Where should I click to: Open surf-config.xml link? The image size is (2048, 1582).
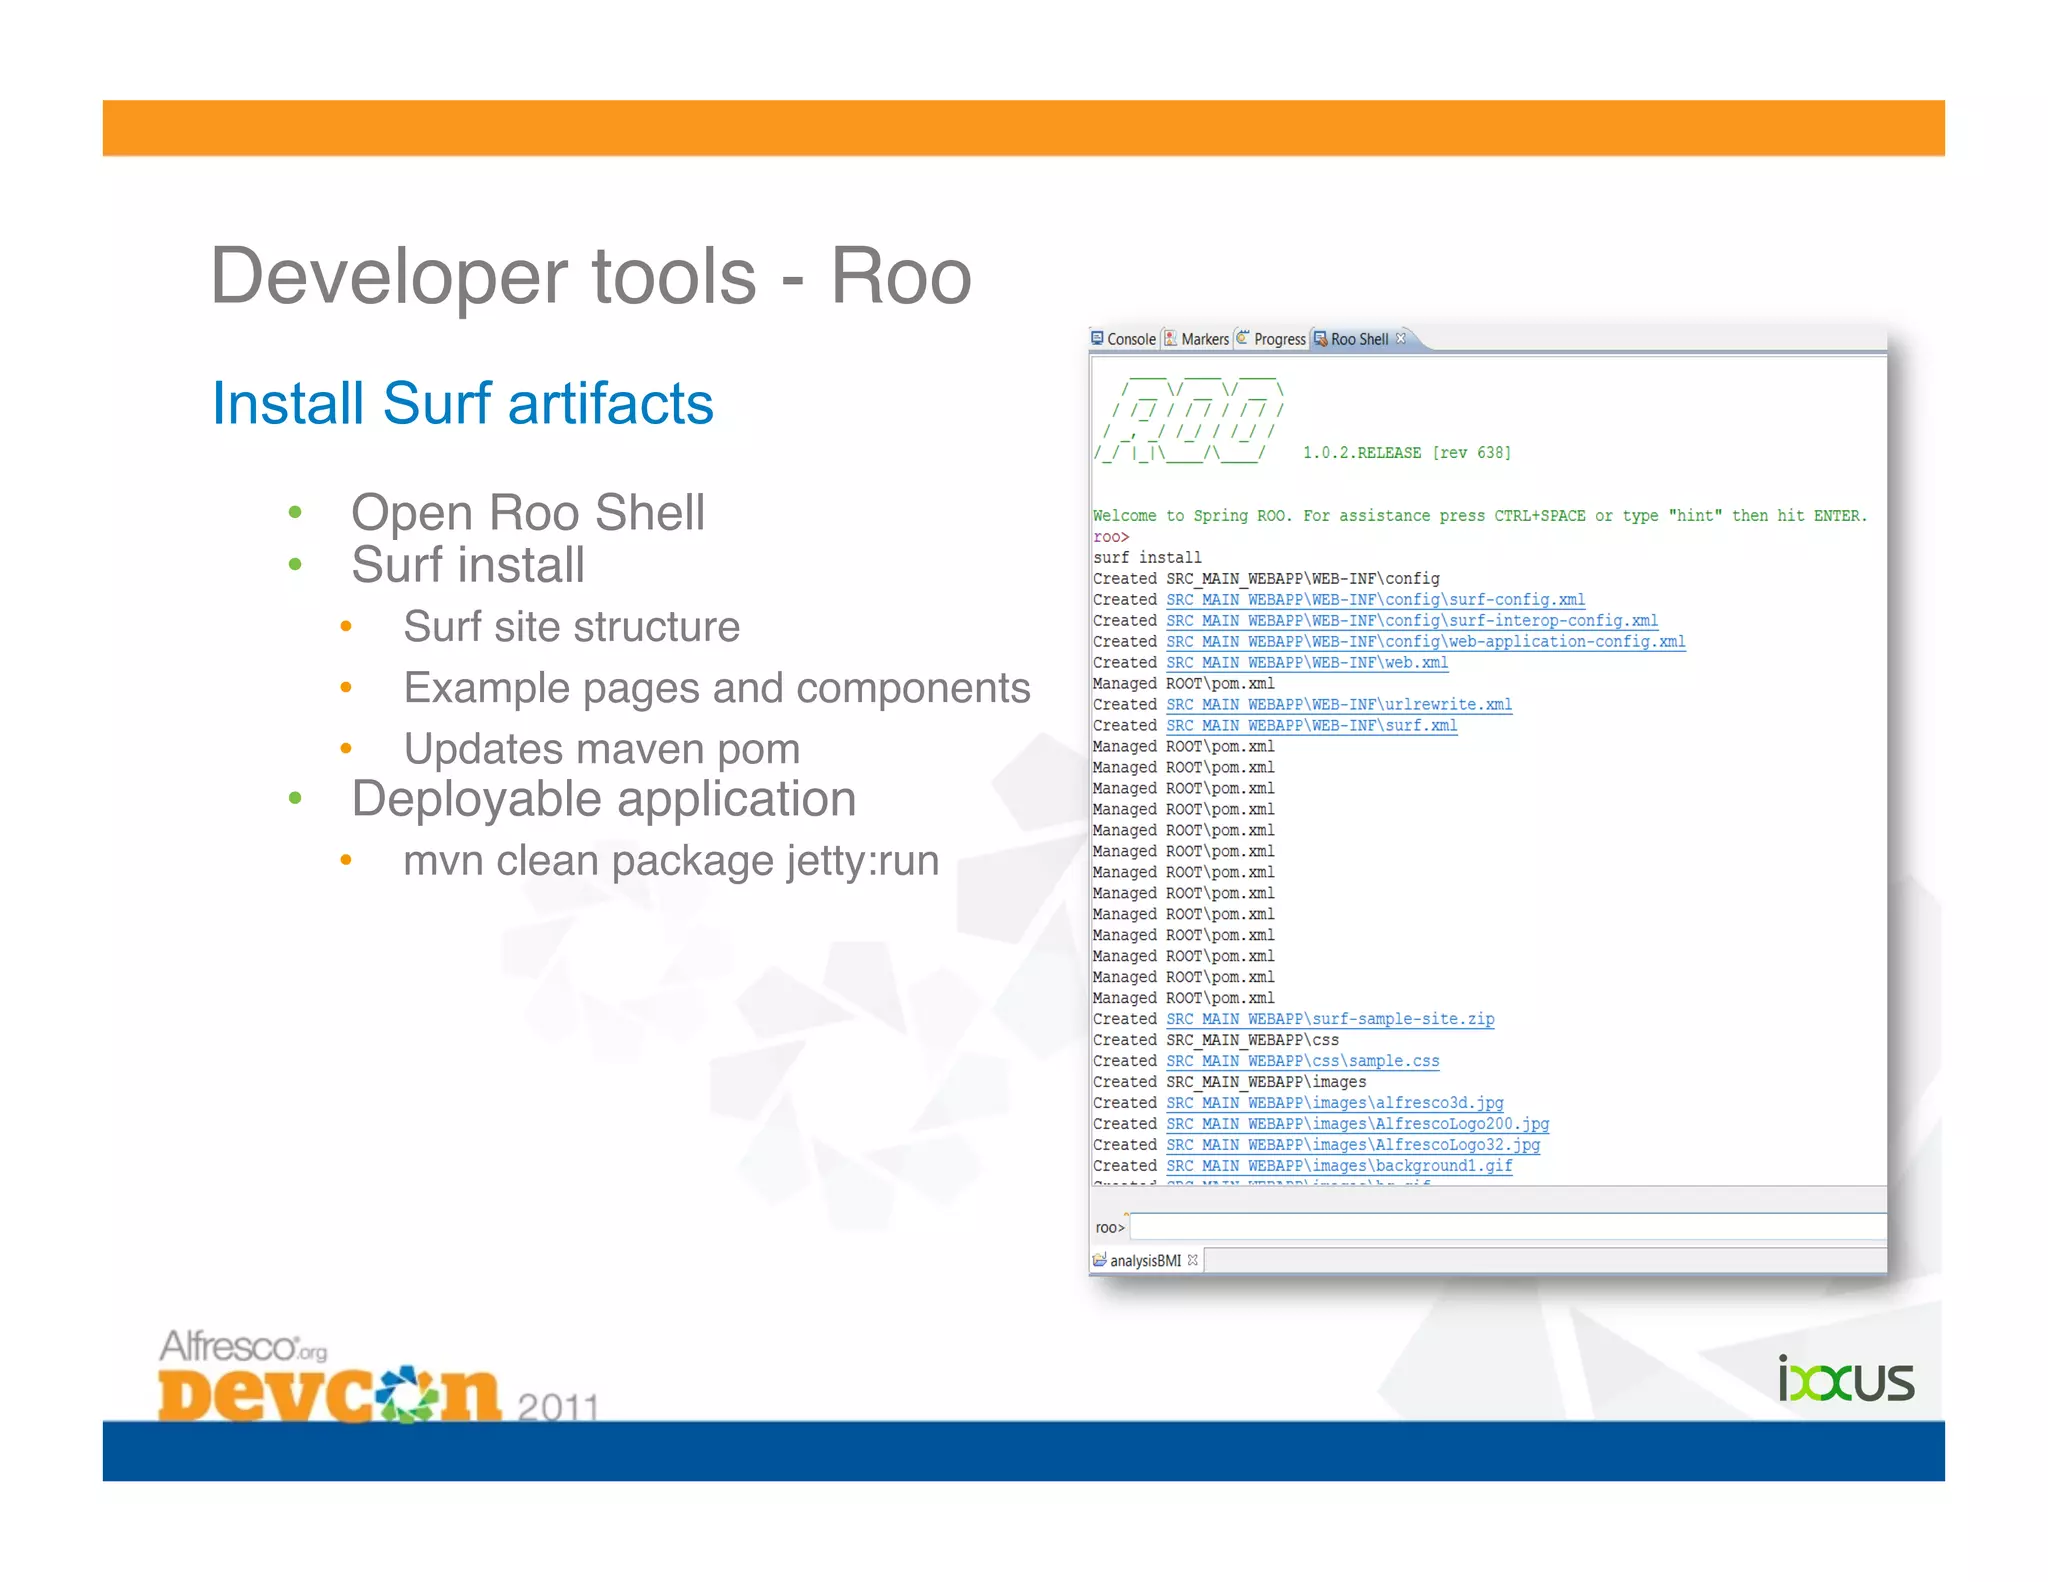[1375, 600]
